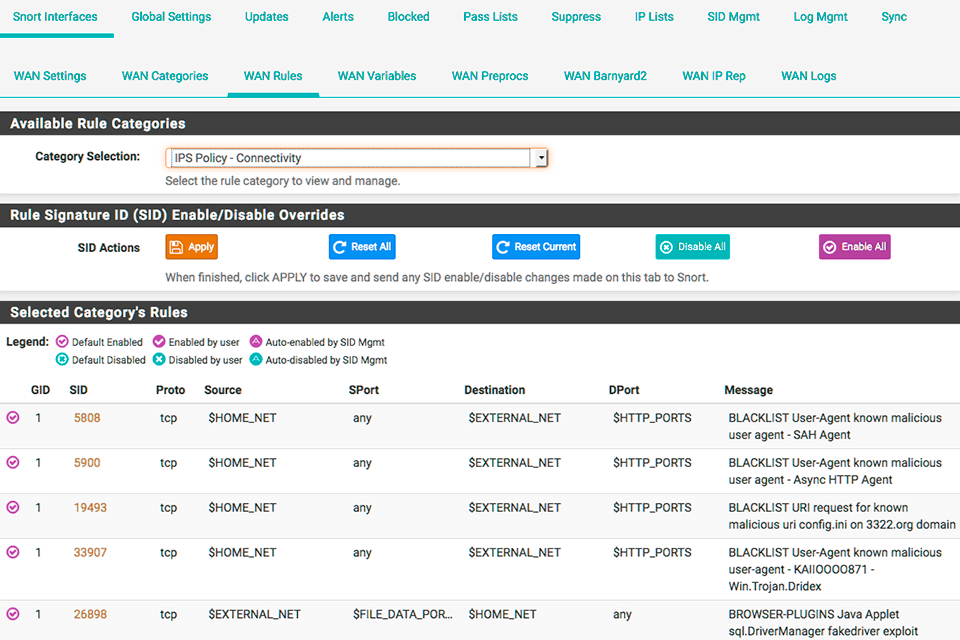This screenshot has height=640, width=960.
Task: Open the Suppress tab
Action: click(576, 17)
